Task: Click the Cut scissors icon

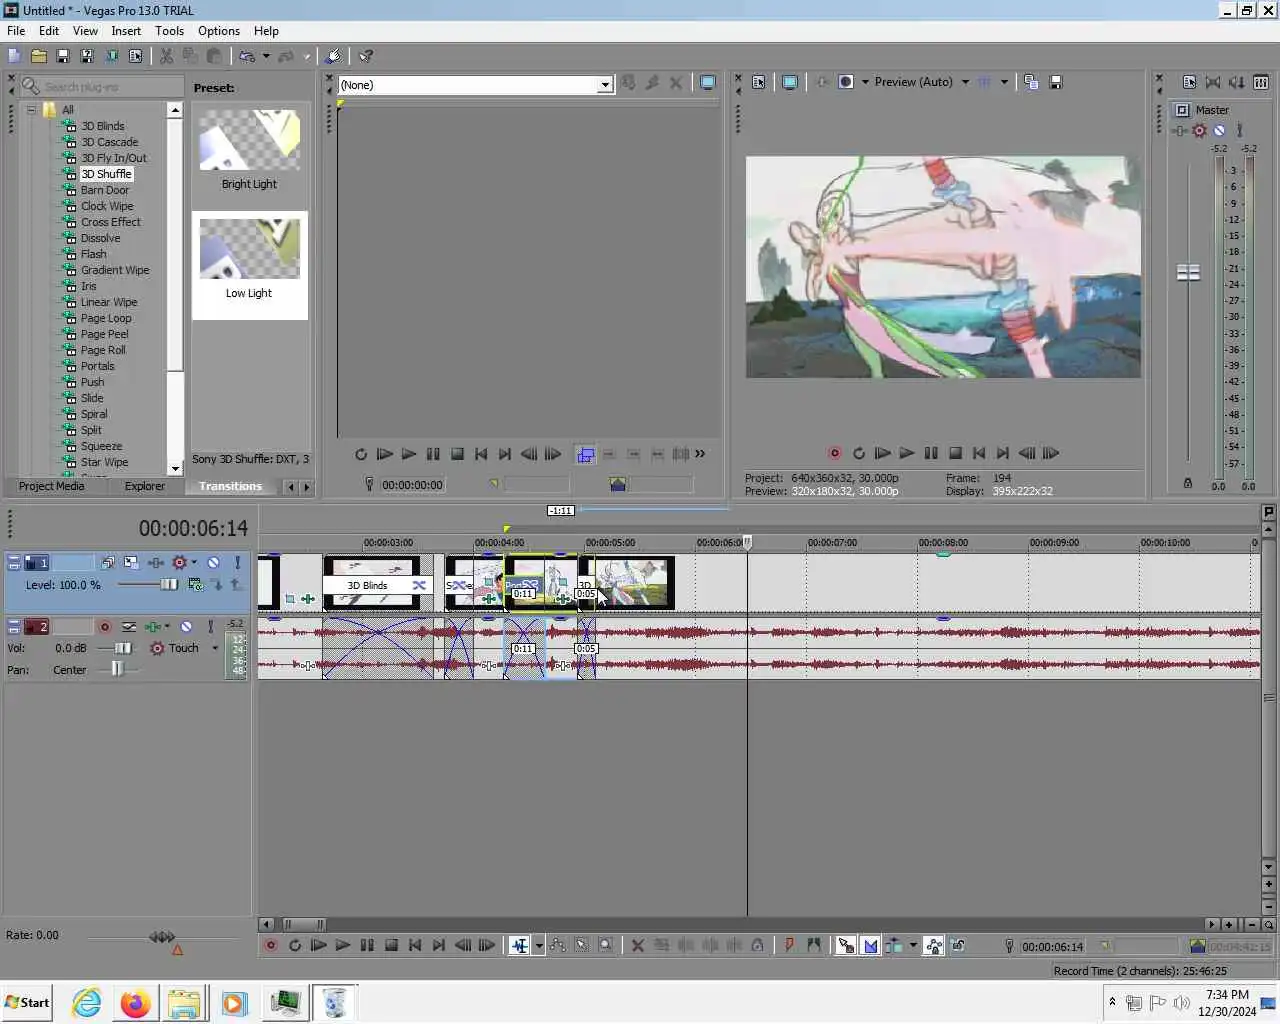Action: point(166,56)
